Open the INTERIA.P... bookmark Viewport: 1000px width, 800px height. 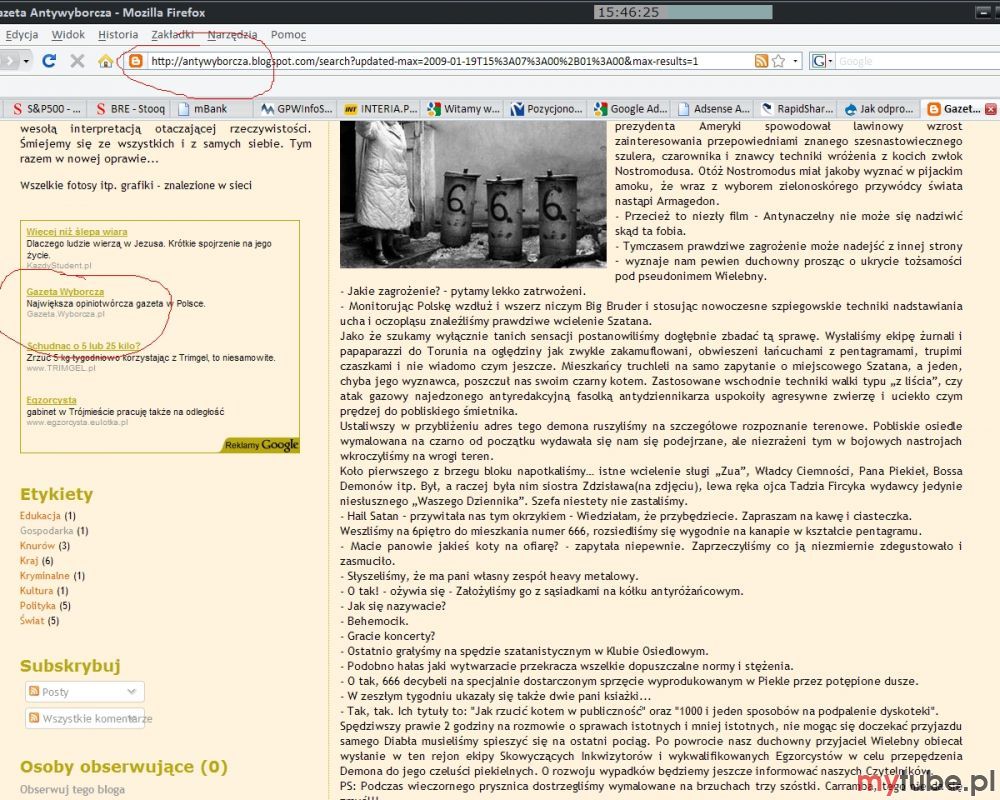(381, 109)
